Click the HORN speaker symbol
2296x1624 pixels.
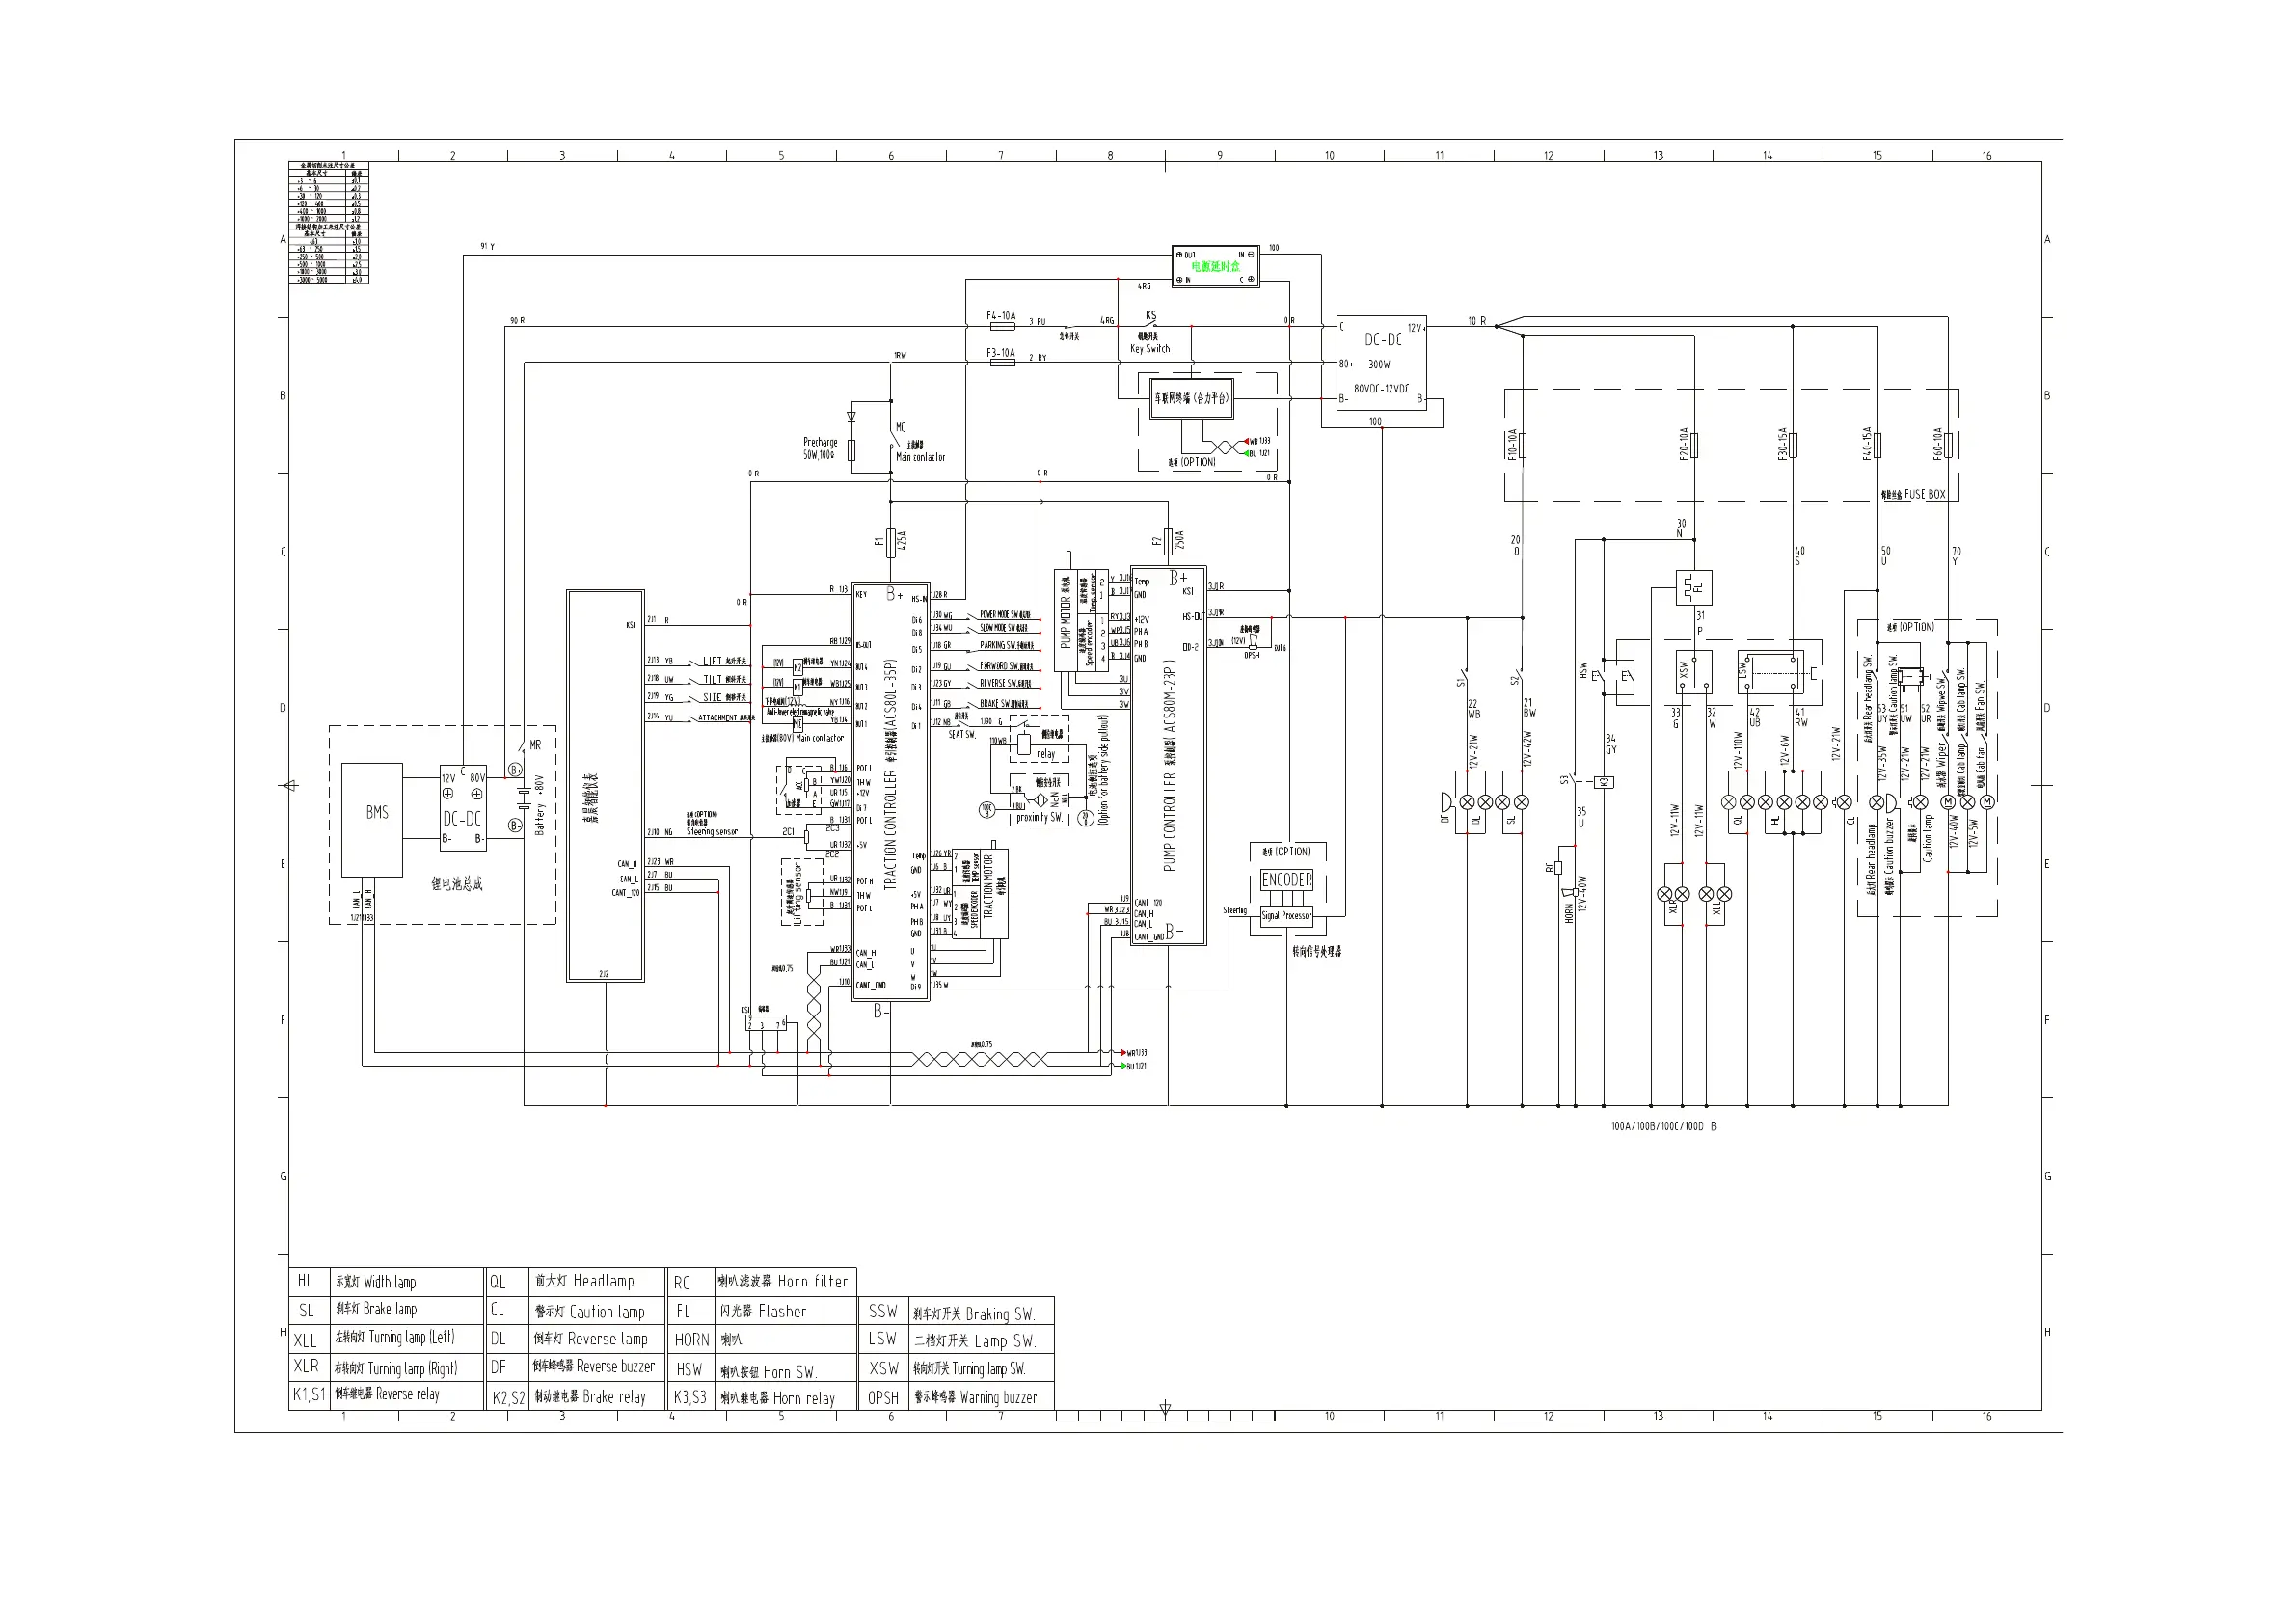(1569, 892)
